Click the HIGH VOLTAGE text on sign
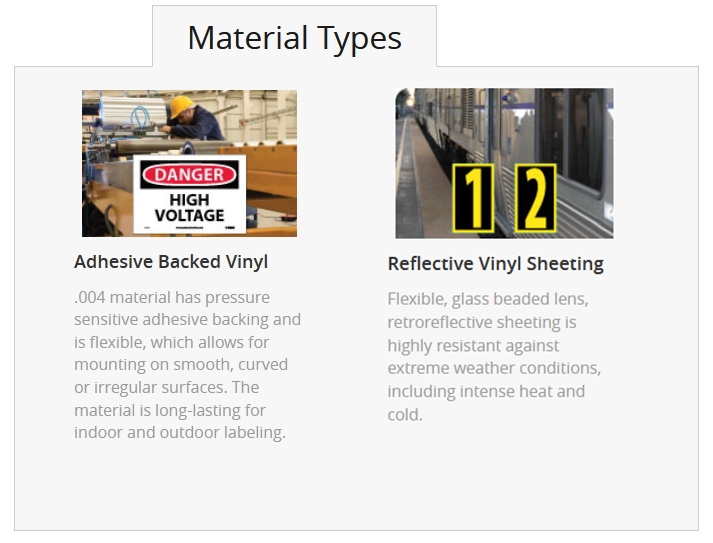The image size is (713, 543). [x=189, y=207]
